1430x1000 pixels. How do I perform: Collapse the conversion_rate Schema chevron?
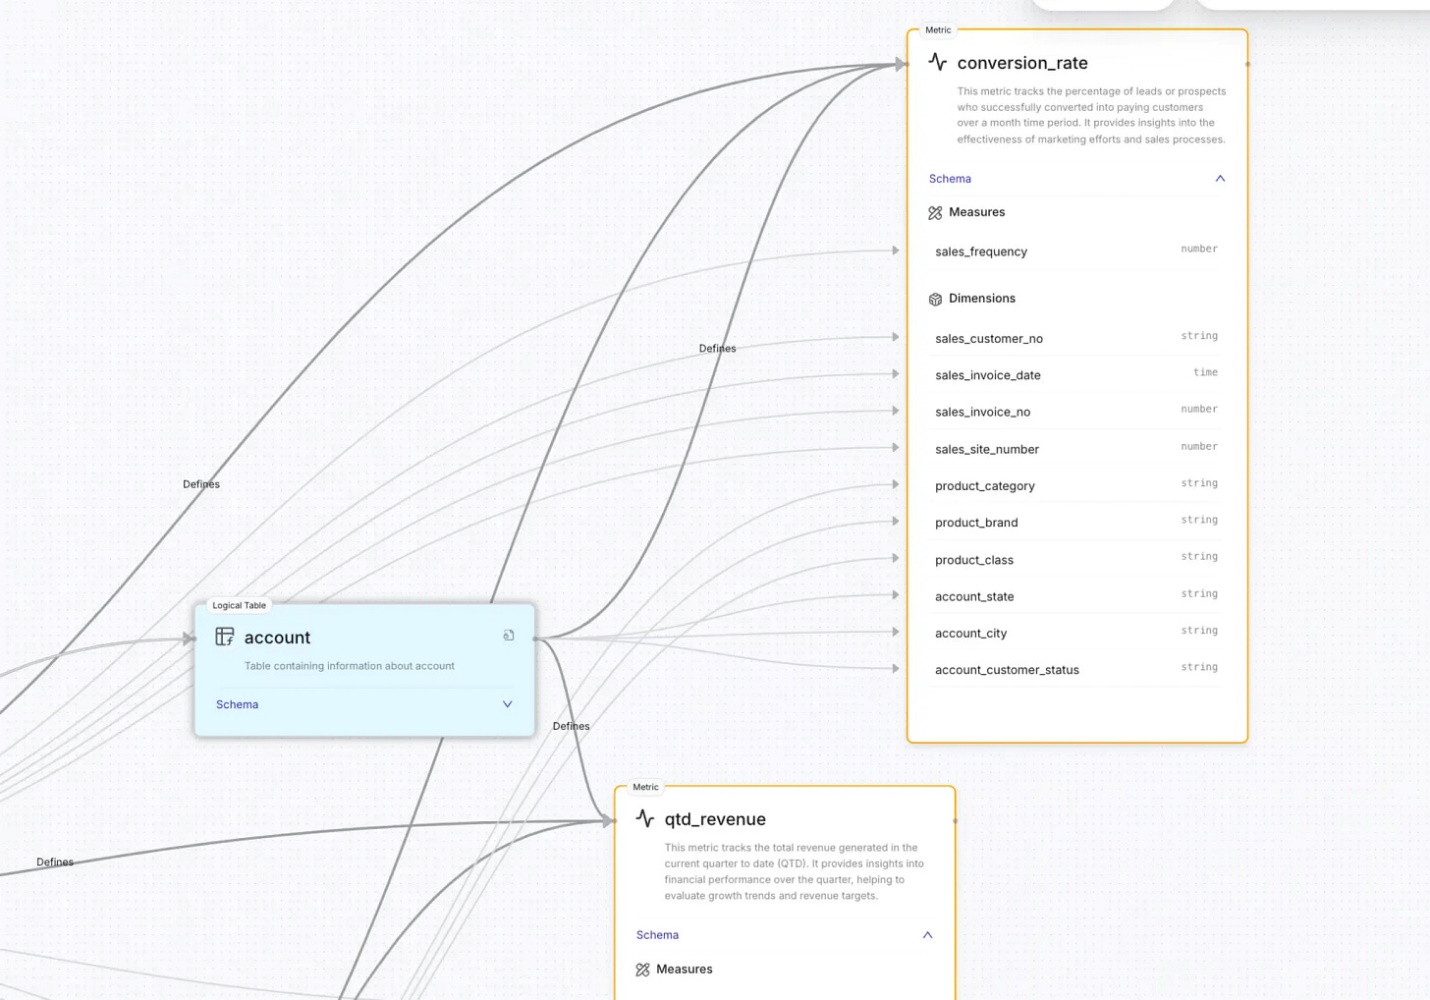[1220, 179]
